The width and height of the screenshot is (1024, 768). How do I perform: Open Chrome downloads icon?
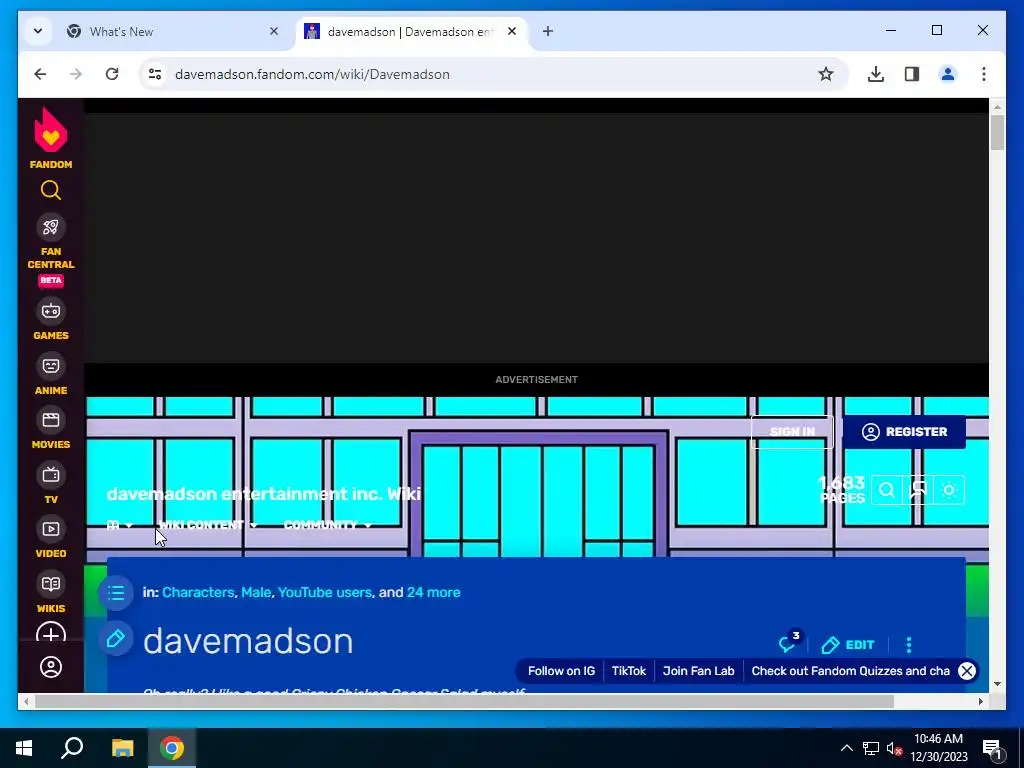876,74
